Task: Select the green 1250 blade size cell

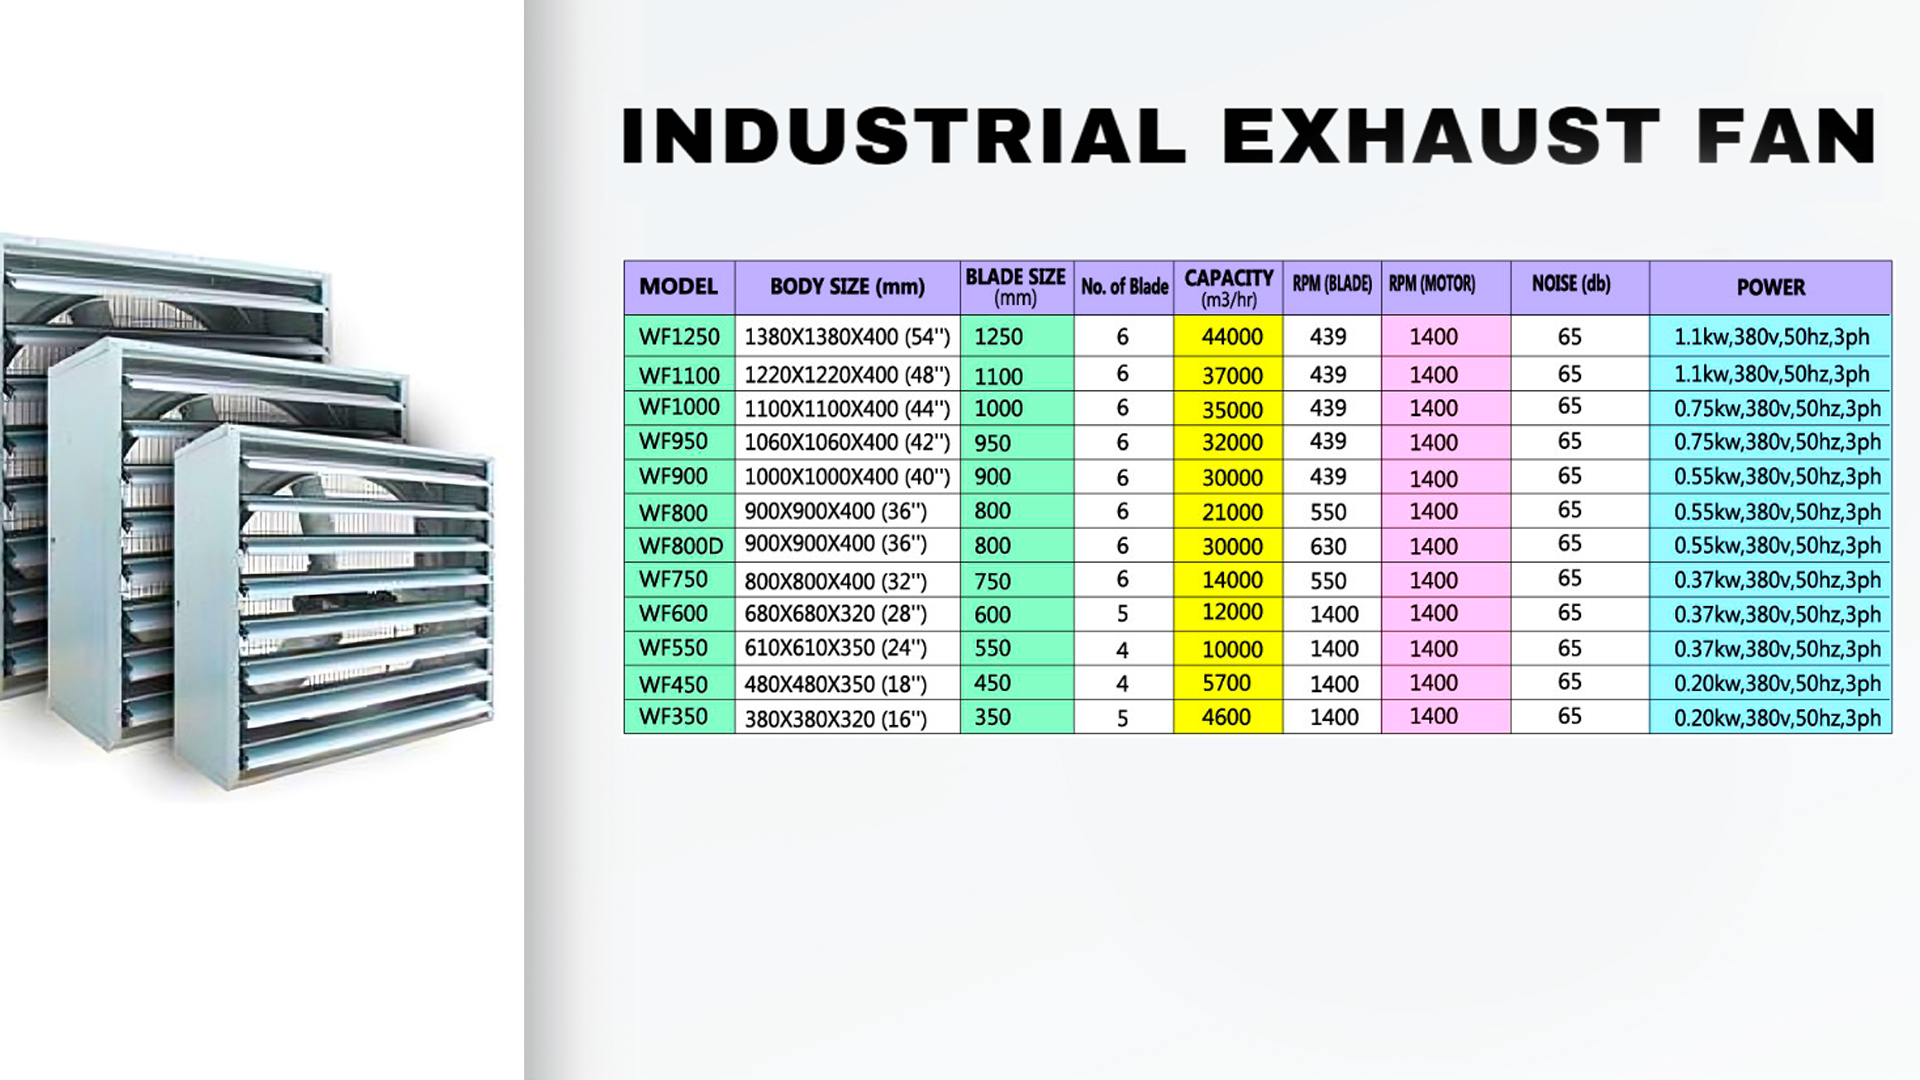Action: coord(1000,337)
